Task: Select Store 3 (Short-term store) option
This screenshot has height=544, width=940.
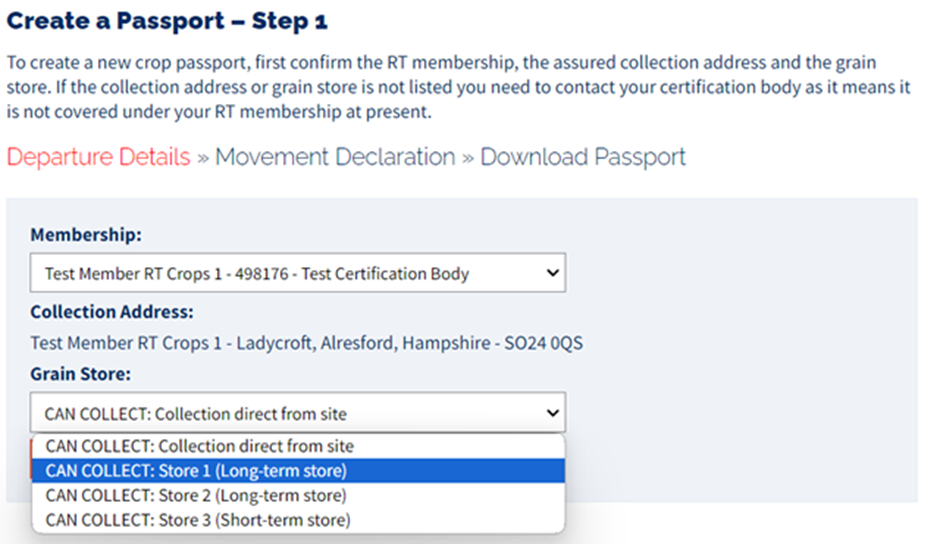Action: pos(198,520)
